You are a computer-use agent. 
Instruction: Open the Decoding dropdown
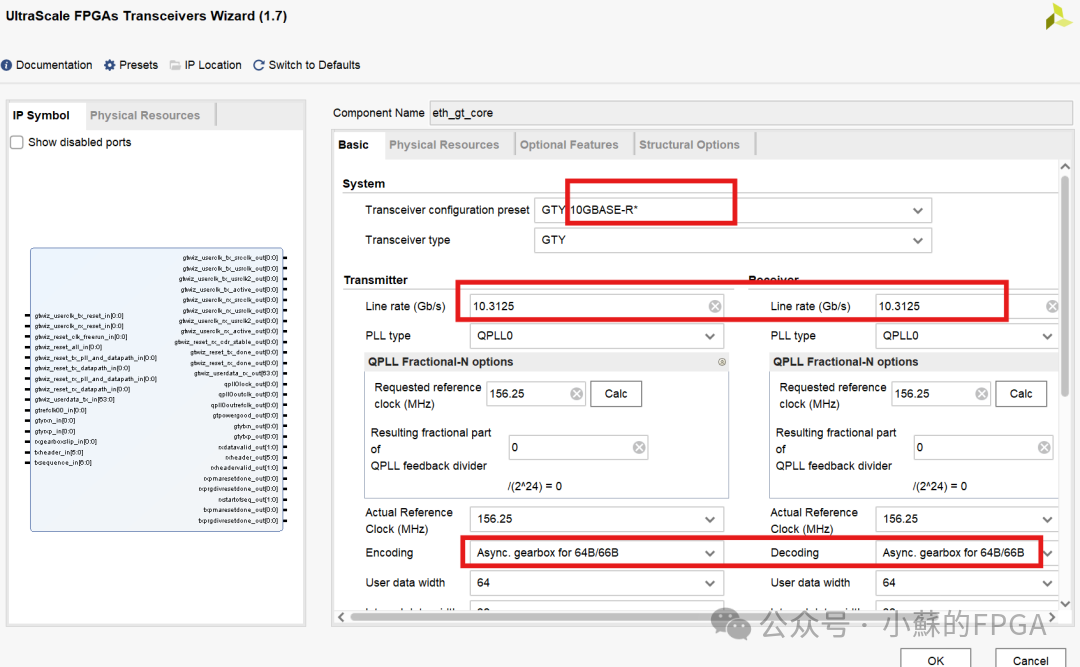[x=1048, y=553]
